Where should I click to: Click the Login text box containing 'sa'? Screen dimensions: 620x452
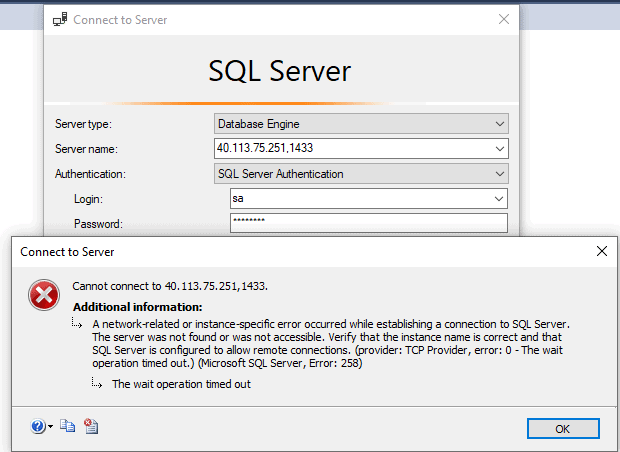tap(360, 199)
